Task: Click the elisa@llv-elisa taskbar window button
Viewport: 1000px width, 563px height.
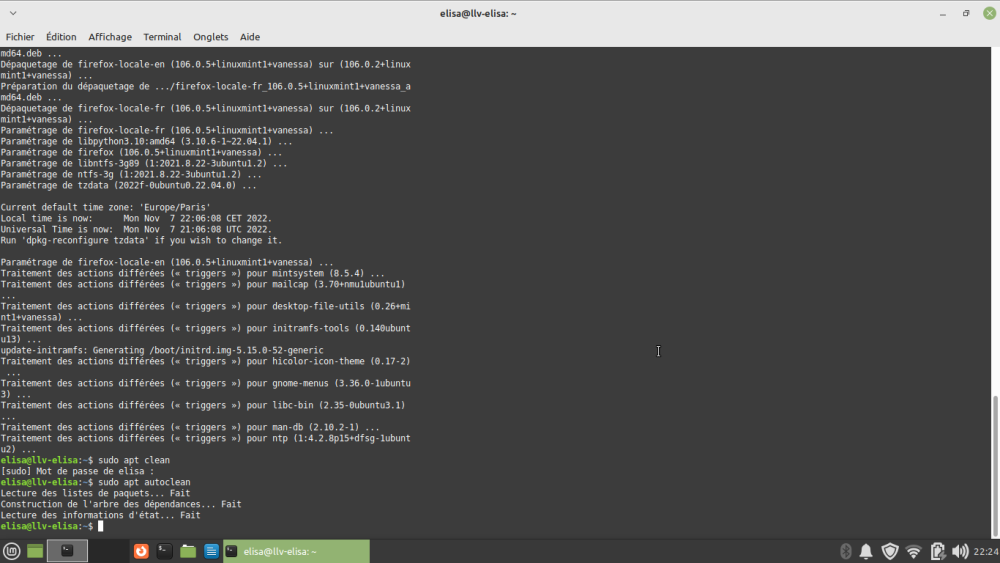Action: (295, 551)
